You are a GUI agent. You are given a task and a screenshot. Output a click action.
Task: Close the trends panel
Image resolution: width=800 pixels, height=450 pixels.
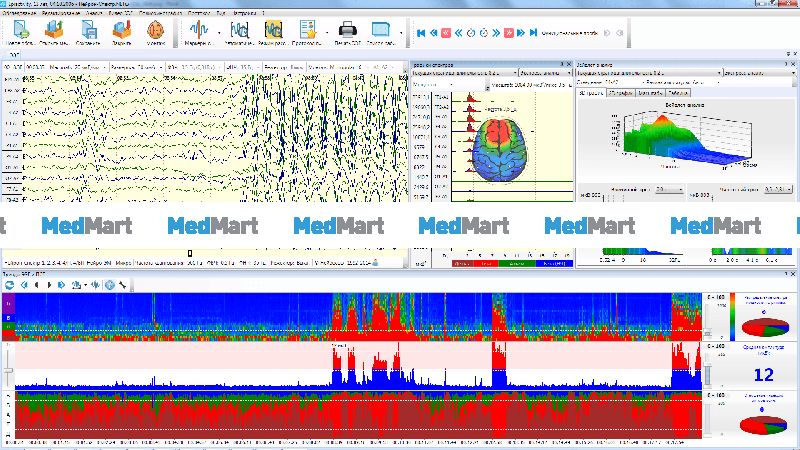tap(793, 274)
